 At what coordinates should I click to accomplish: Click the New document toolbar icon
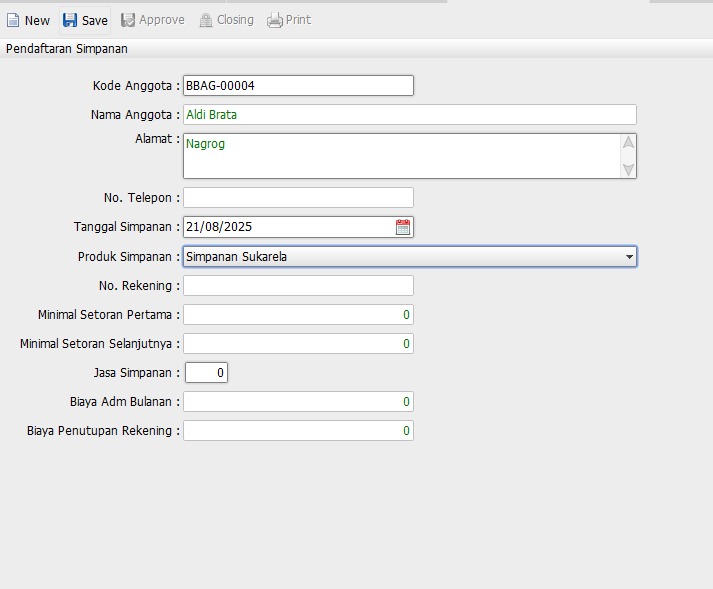pos(14,20)
